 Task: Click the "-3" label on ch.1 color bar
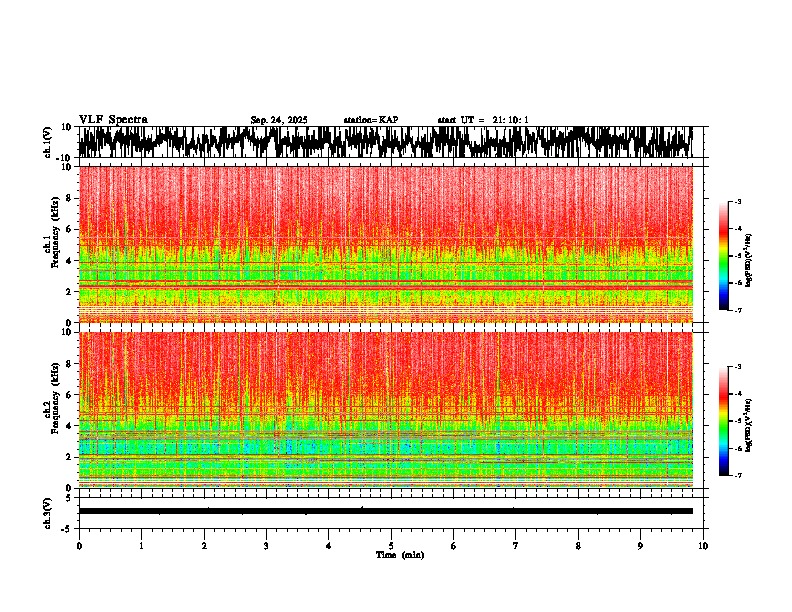(737, 201)
